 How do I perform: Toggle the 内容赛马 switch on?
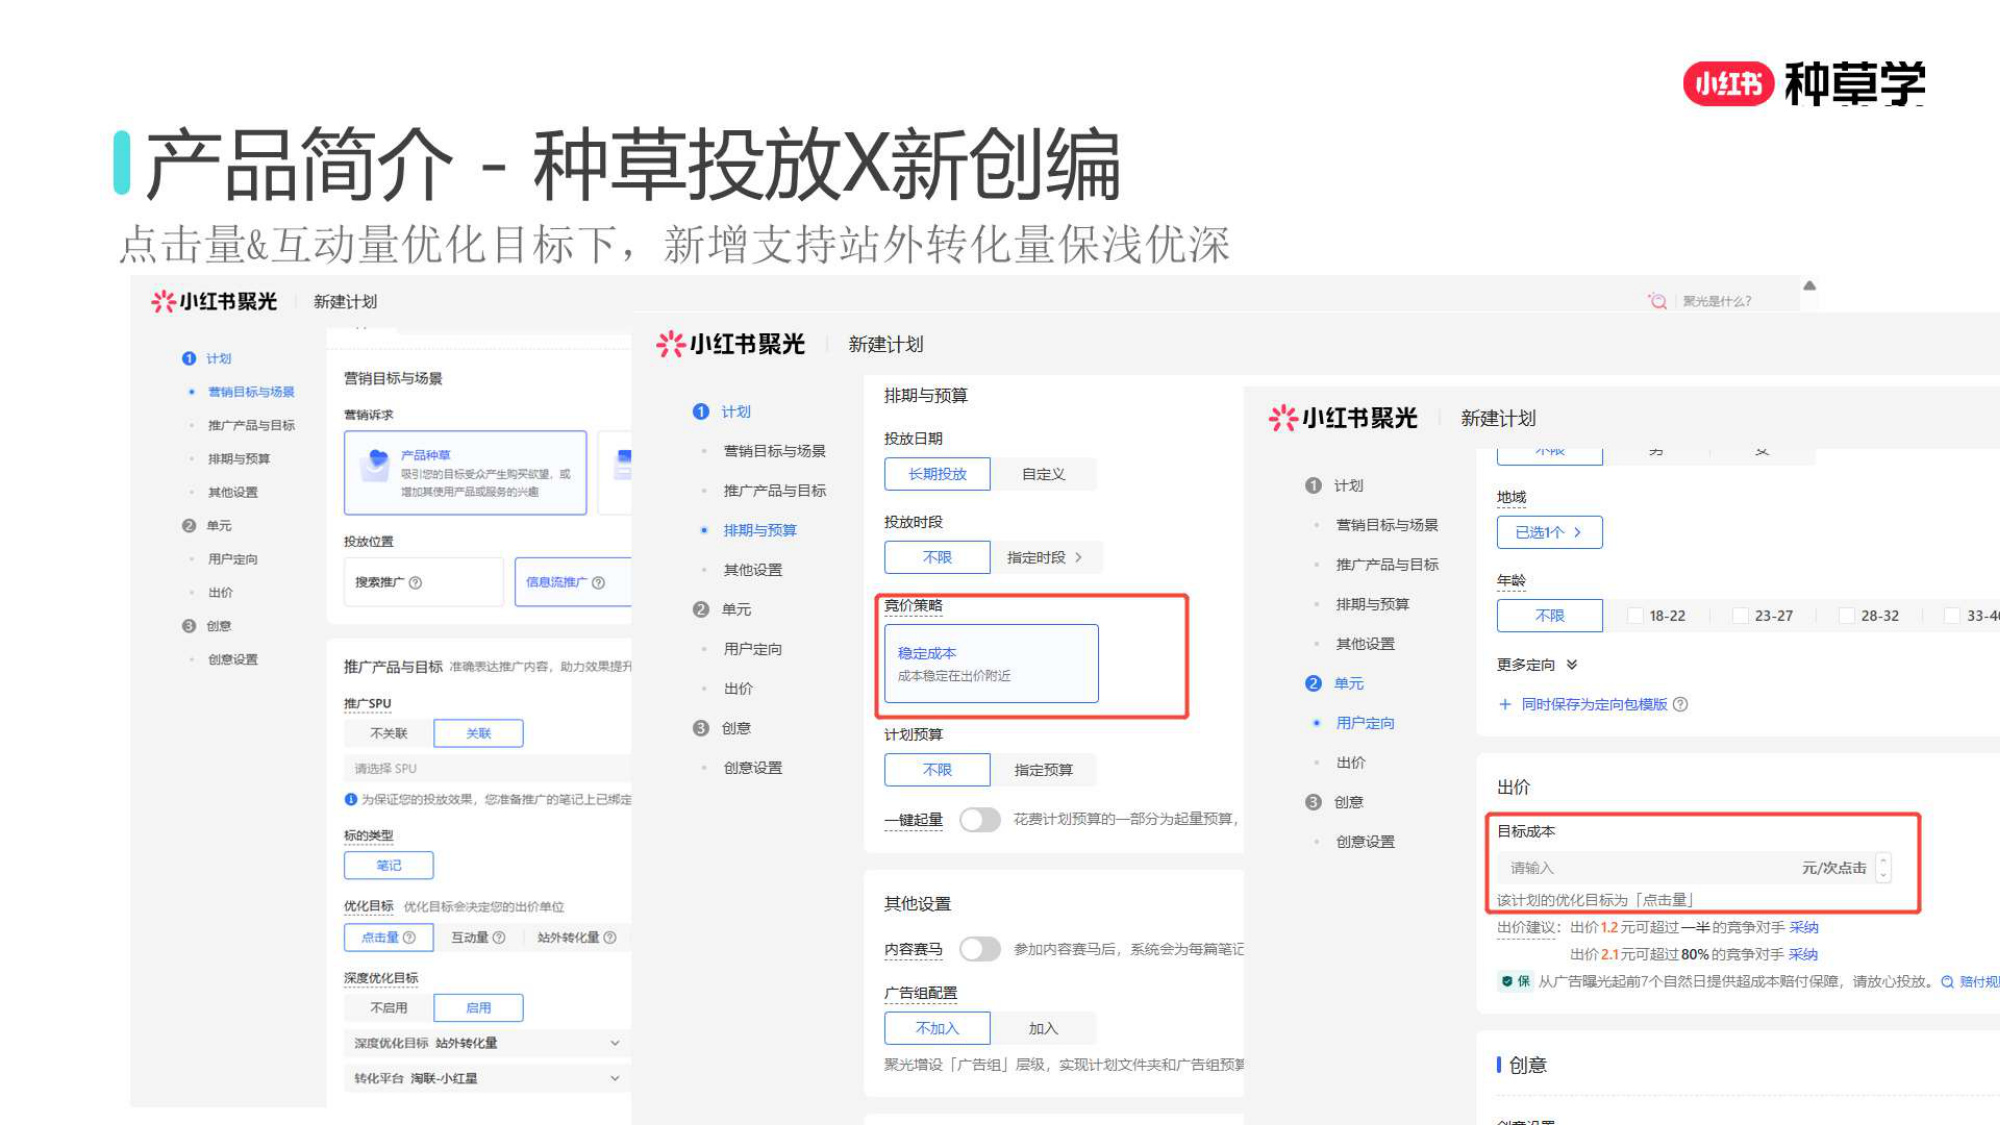(980, 950)
